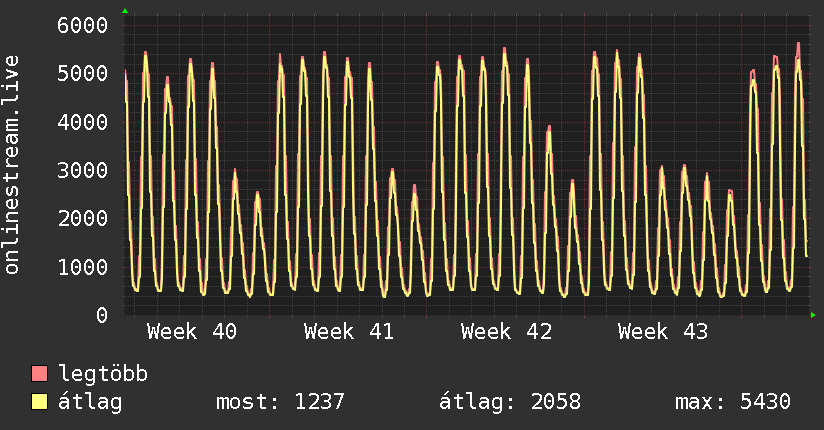Click the 5000 y-axis value
This screenshot has width=824, height=430.
pos(83,74)
